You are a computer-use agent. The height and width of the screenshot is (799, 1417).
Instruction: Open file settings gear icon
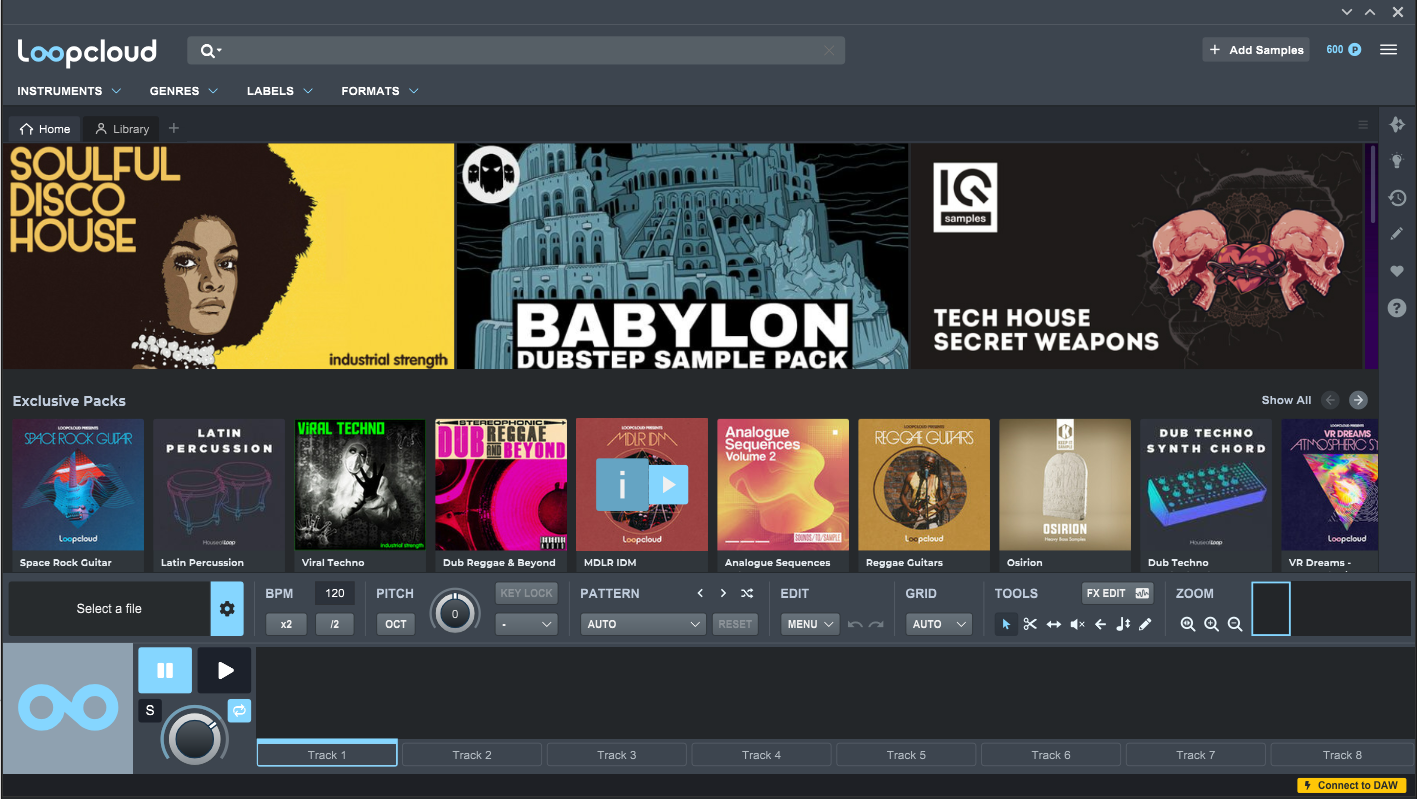tap(227, 608)
